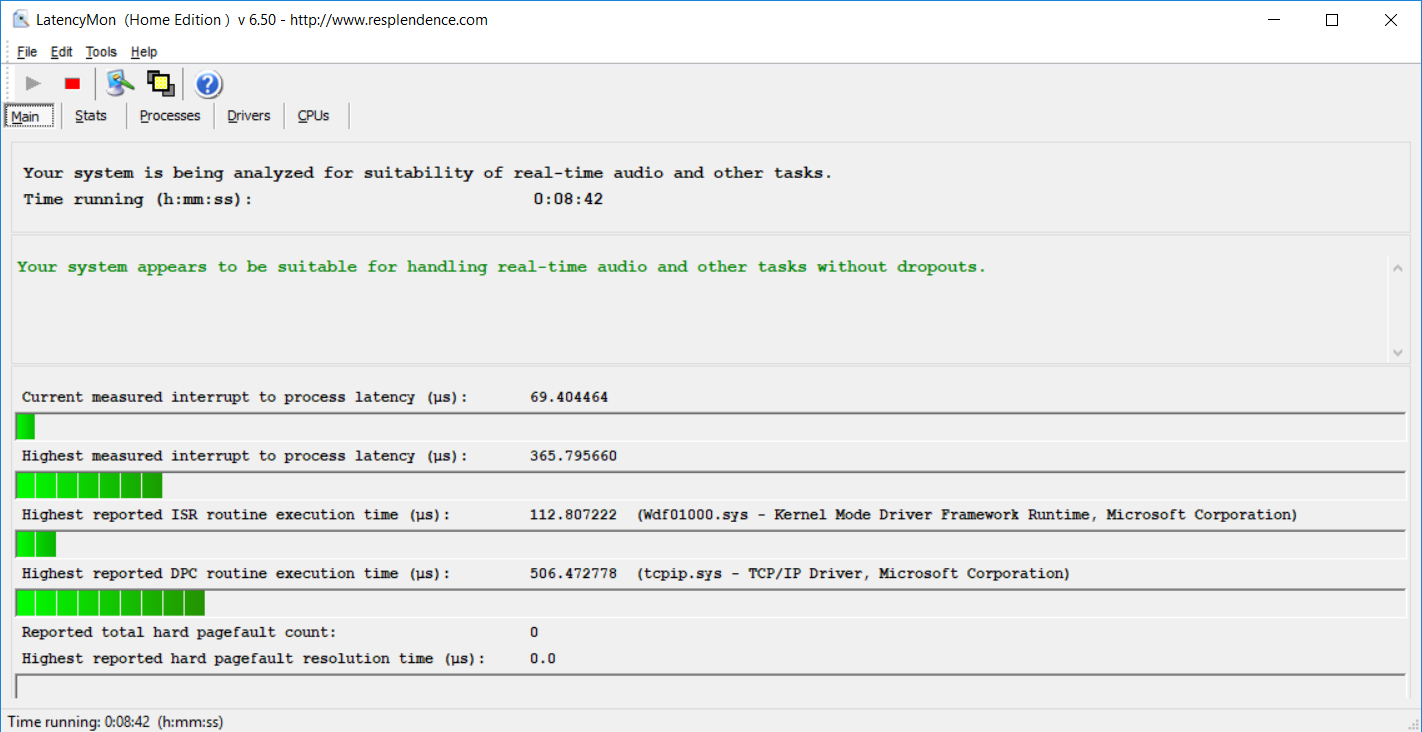Viewport: 1422px width, 732px height.
Task: Select the green system suitable message text
Action: point(501,267)
